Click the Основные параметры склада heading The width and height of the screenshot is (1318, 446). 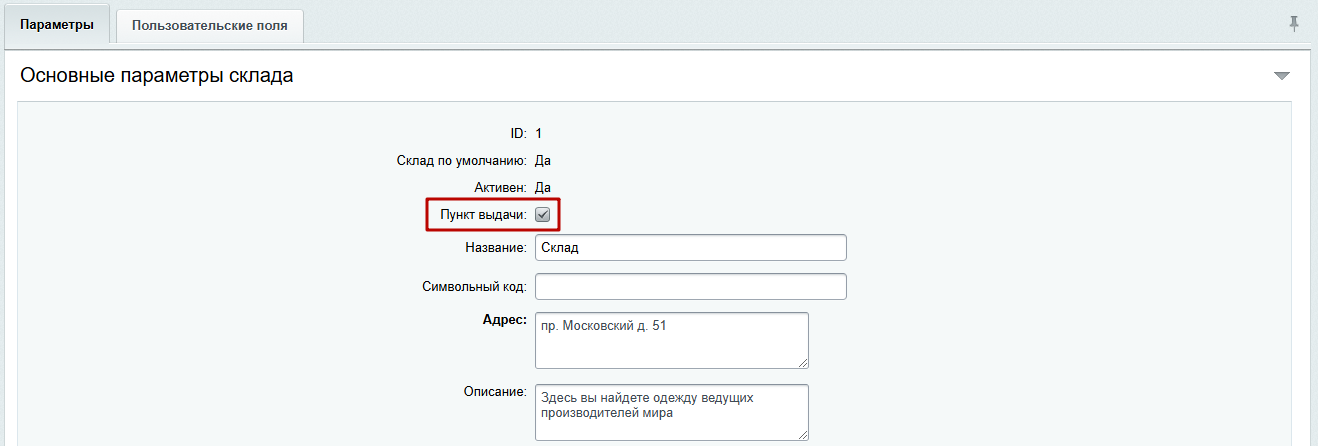[157, 75]
